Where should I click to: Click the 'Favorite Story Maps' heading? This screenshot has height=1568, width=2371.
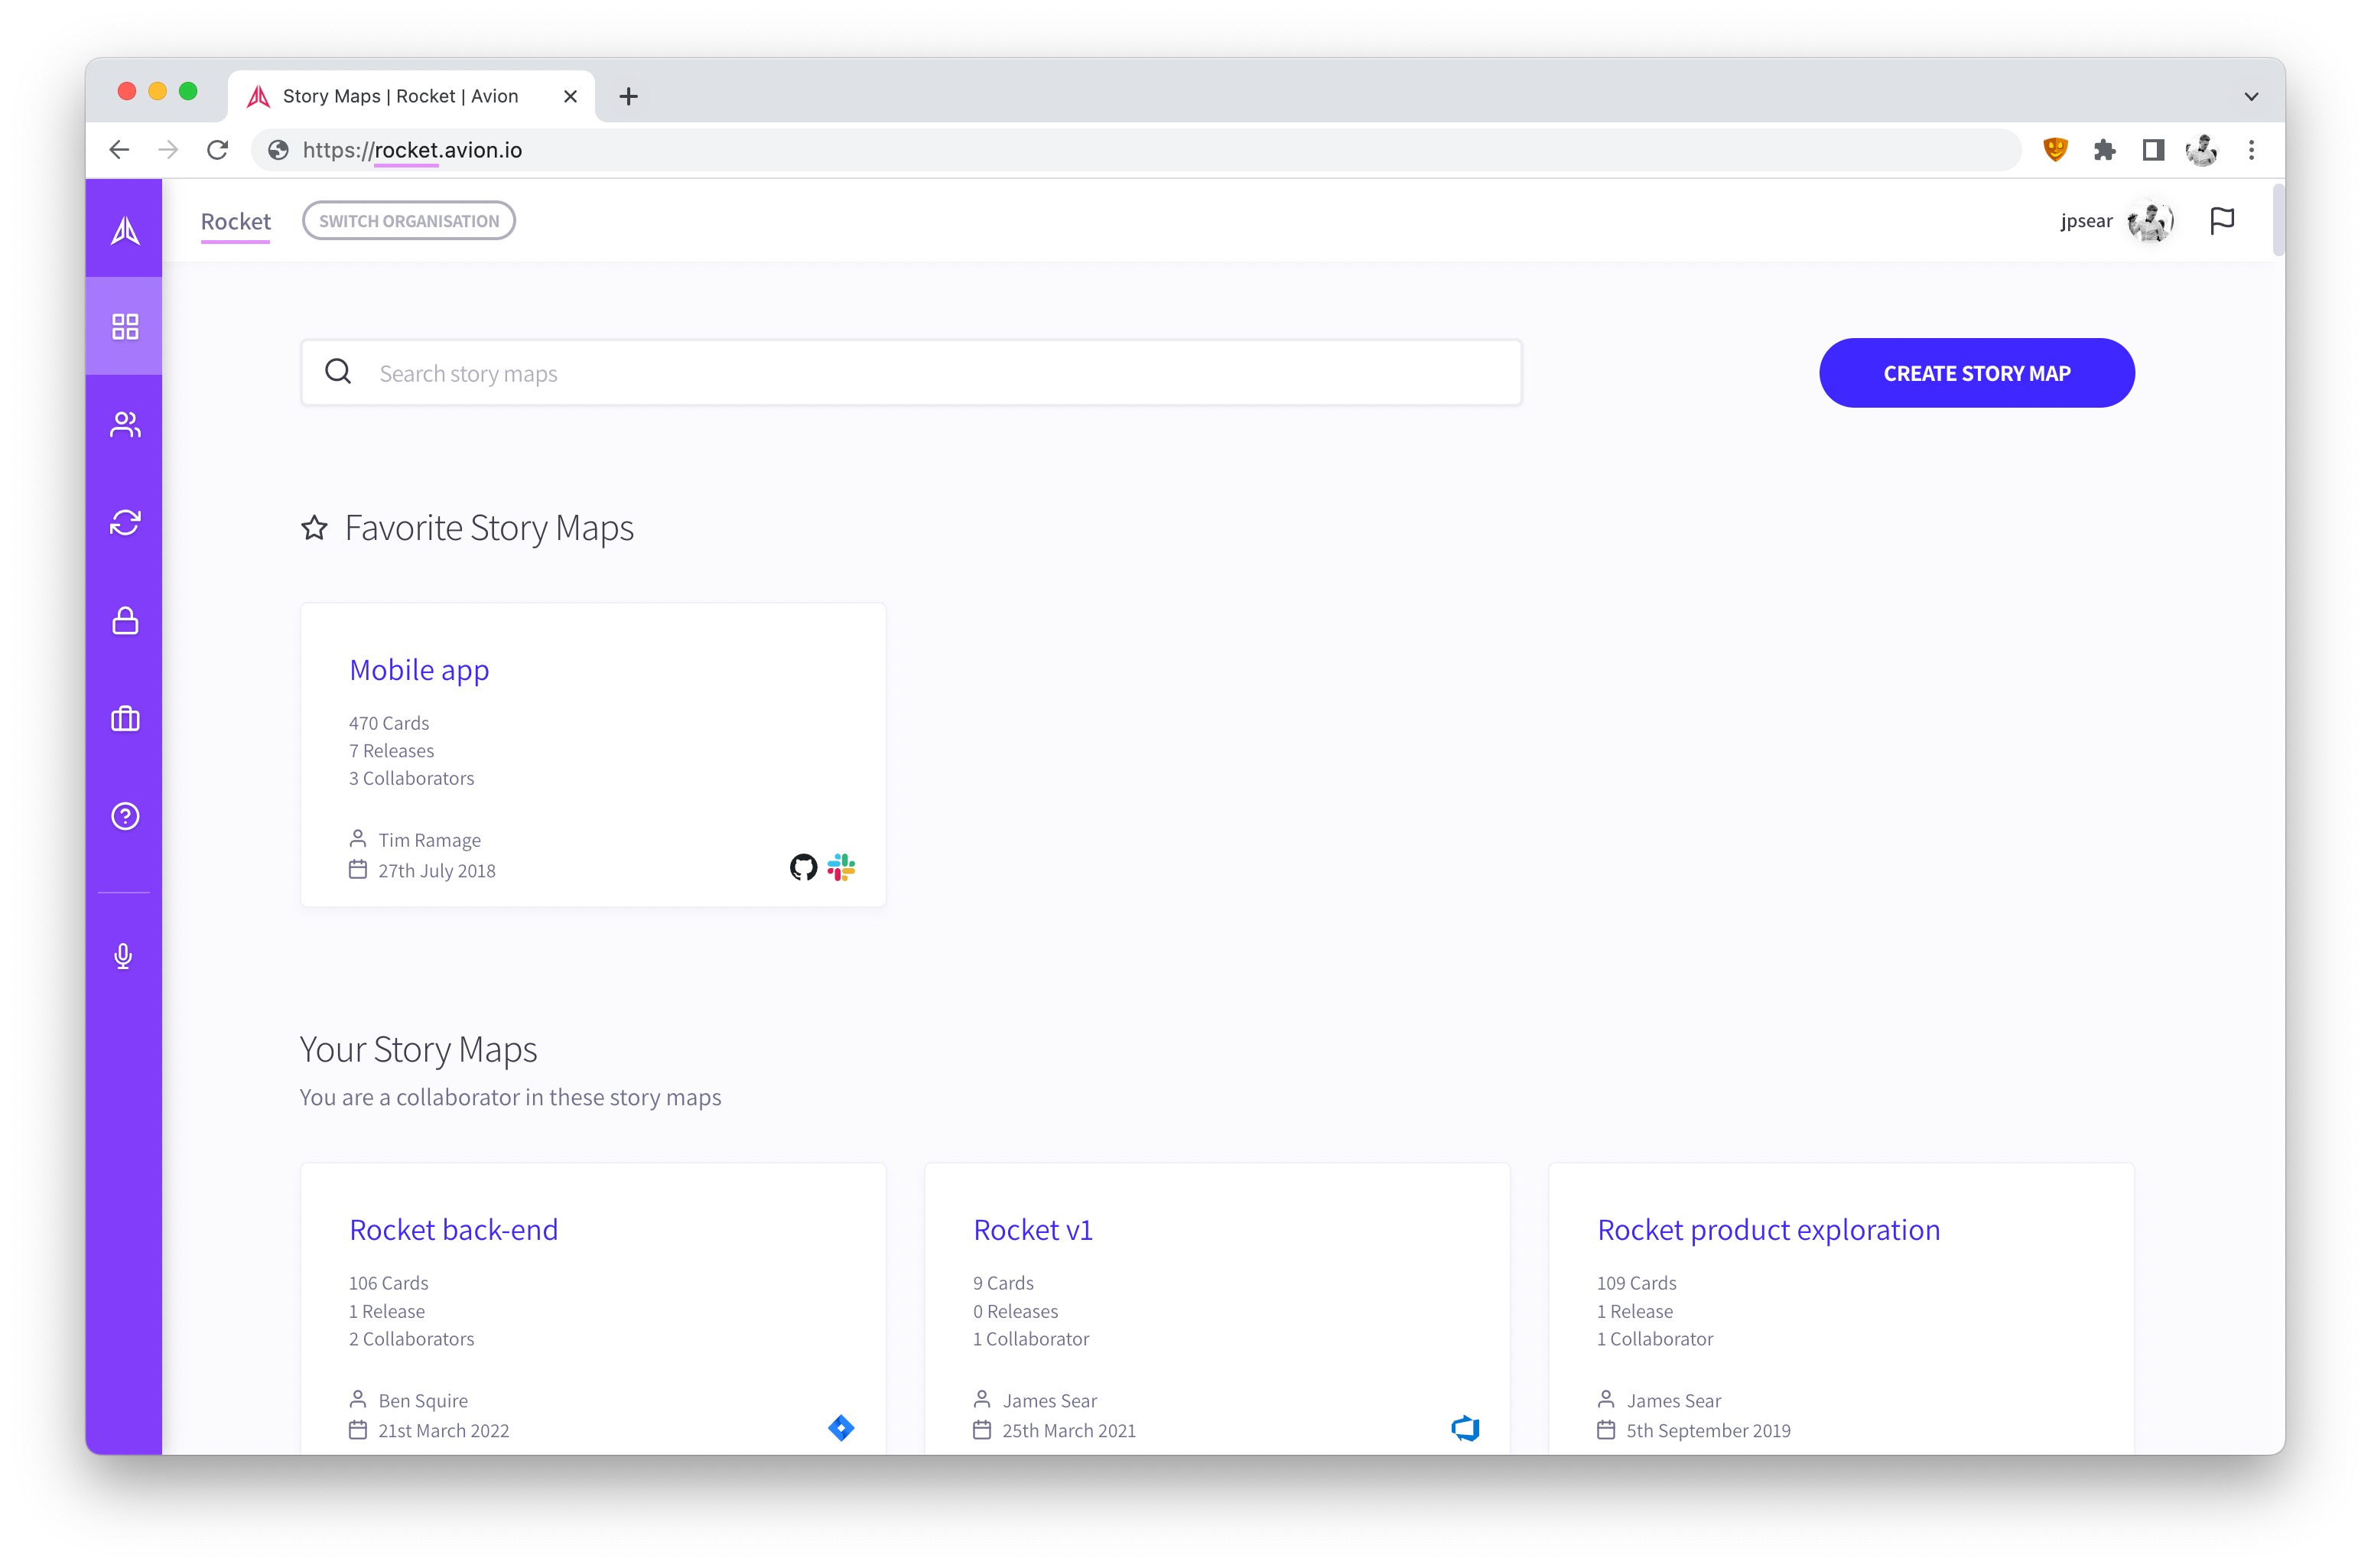489,528
